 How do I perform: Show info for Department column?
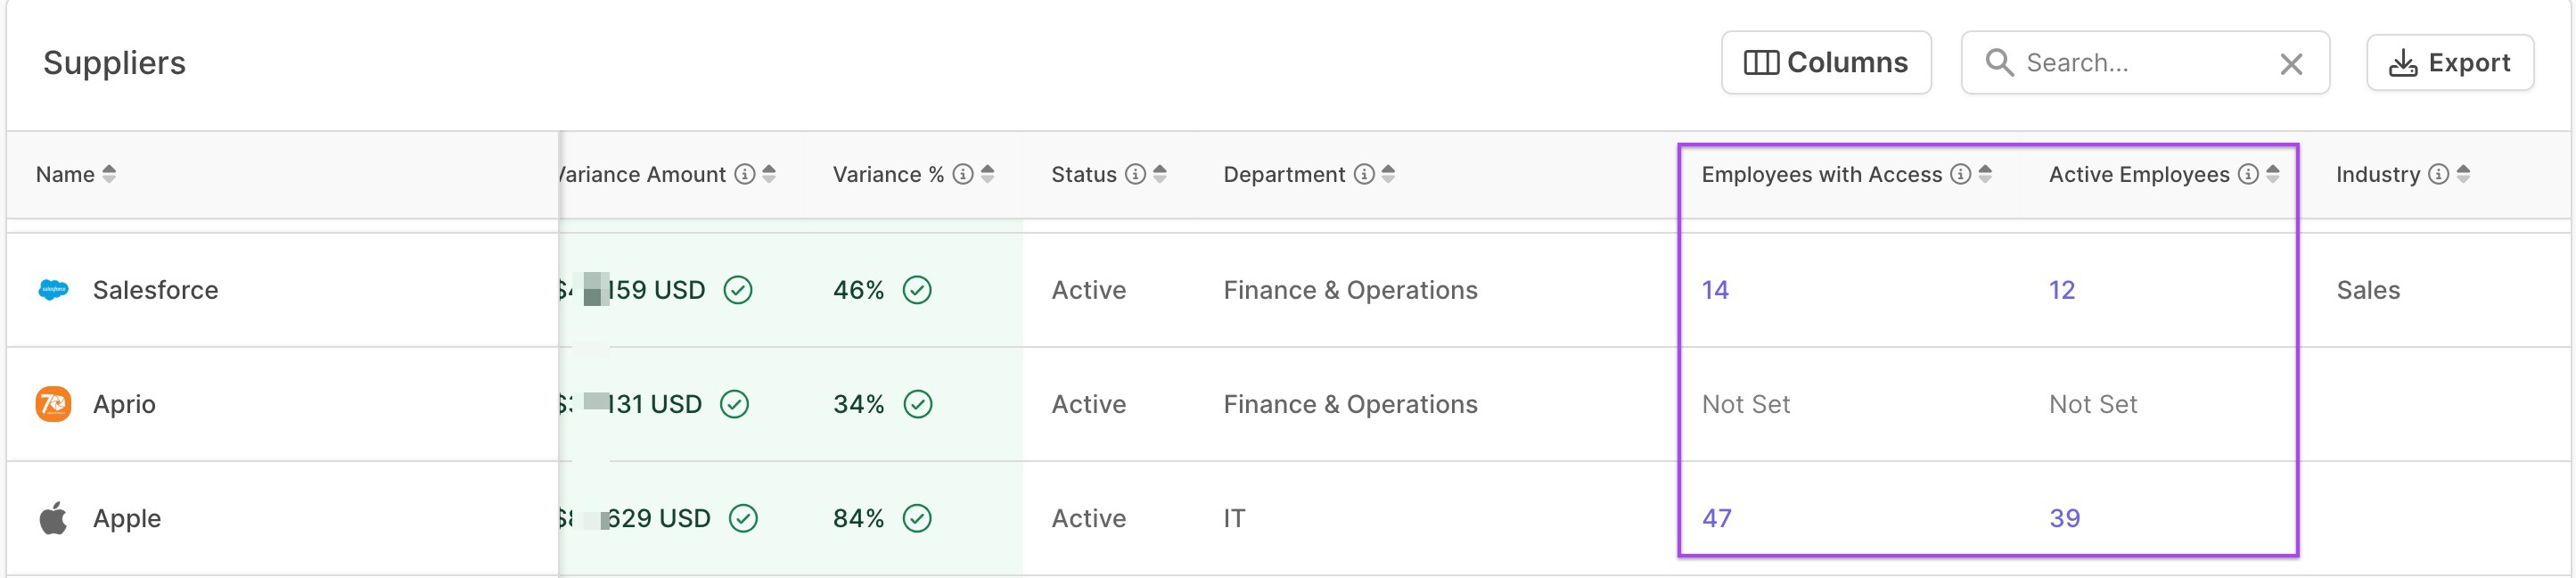tap(1363, 174)
